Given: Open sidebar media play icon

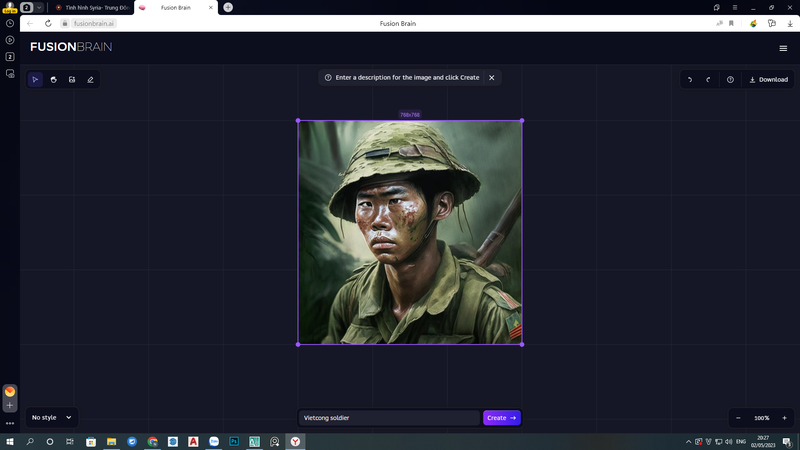Looking at the screenshot, I should [10, 40].
